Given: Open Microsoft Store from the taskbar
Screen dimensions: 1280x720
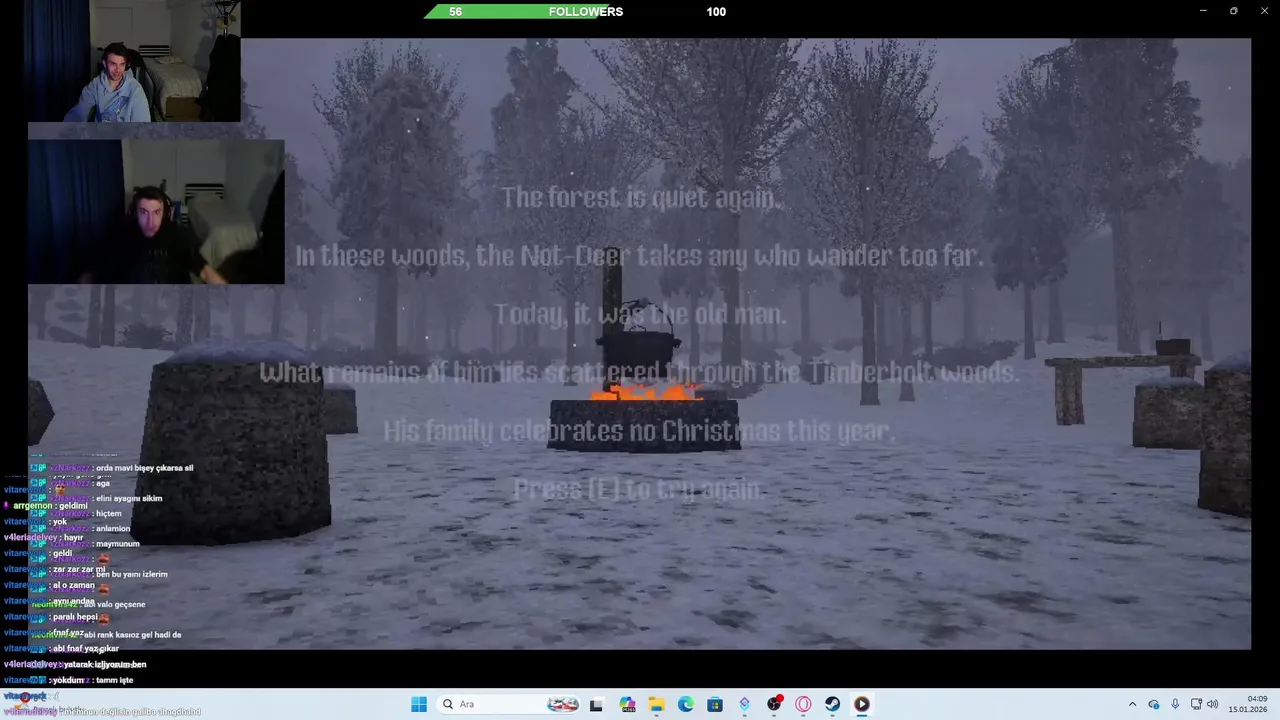Looking at the screenshot, I should (715, 704).
